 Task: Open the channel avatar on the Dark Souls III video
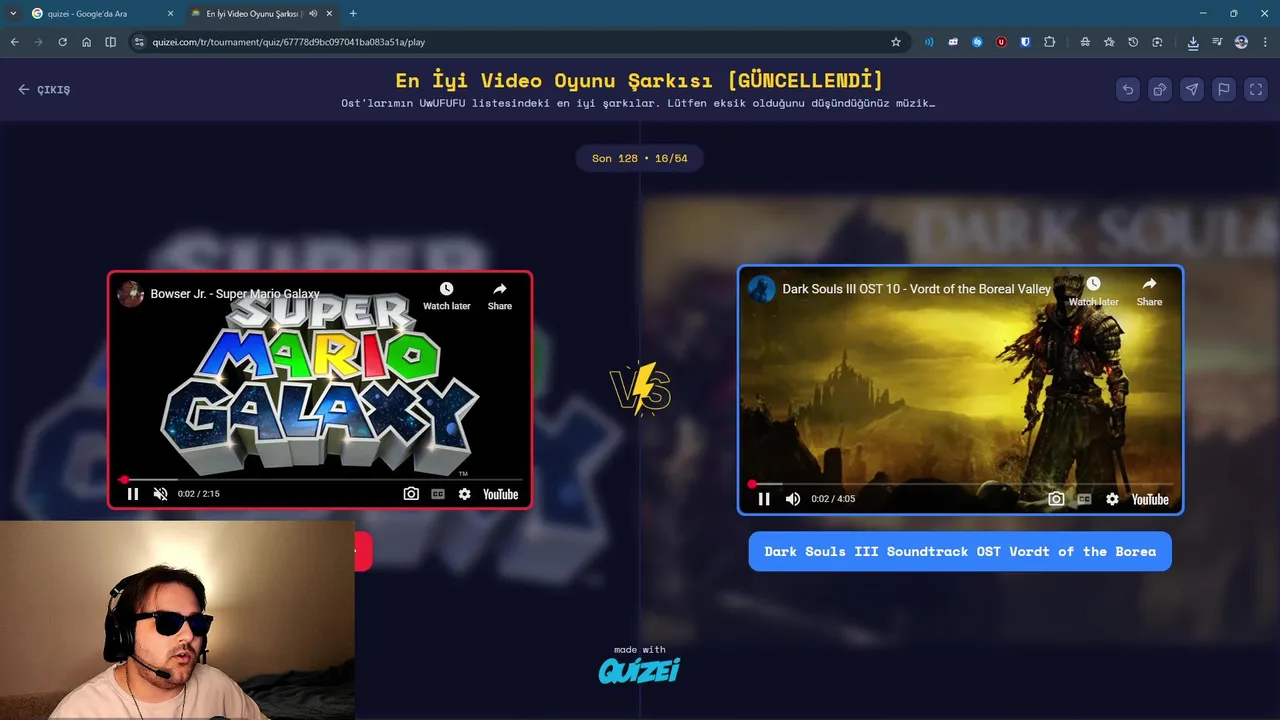(762, 289)
